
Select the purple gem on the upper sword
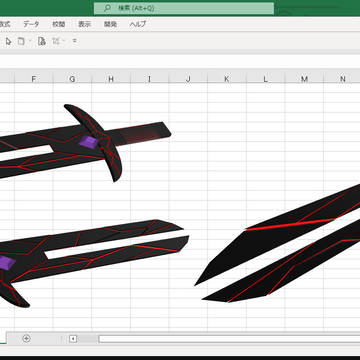coord(89,142)
